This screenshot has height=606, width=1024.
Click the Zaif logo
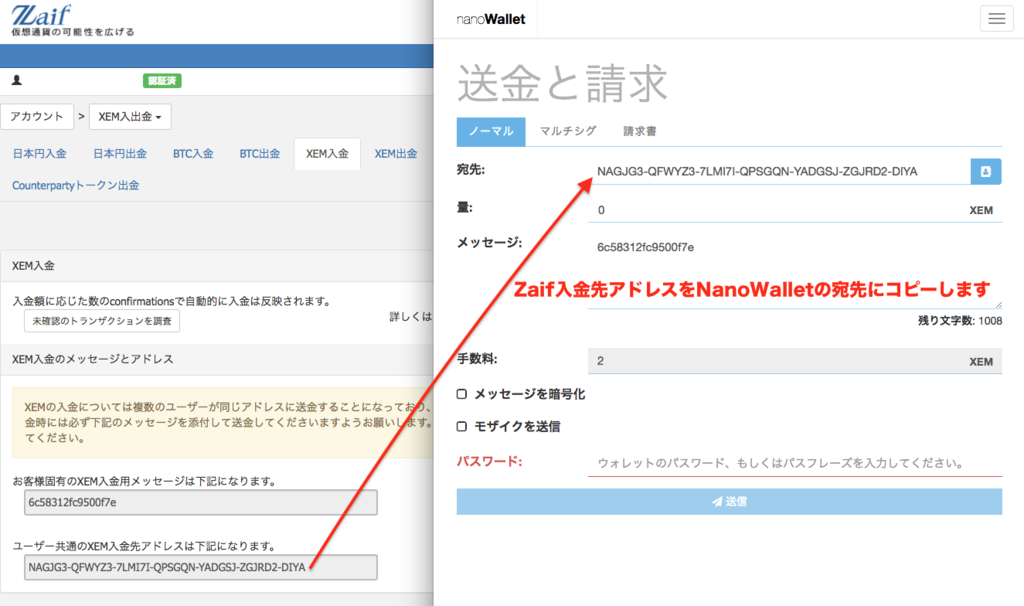tap(41, 14)
